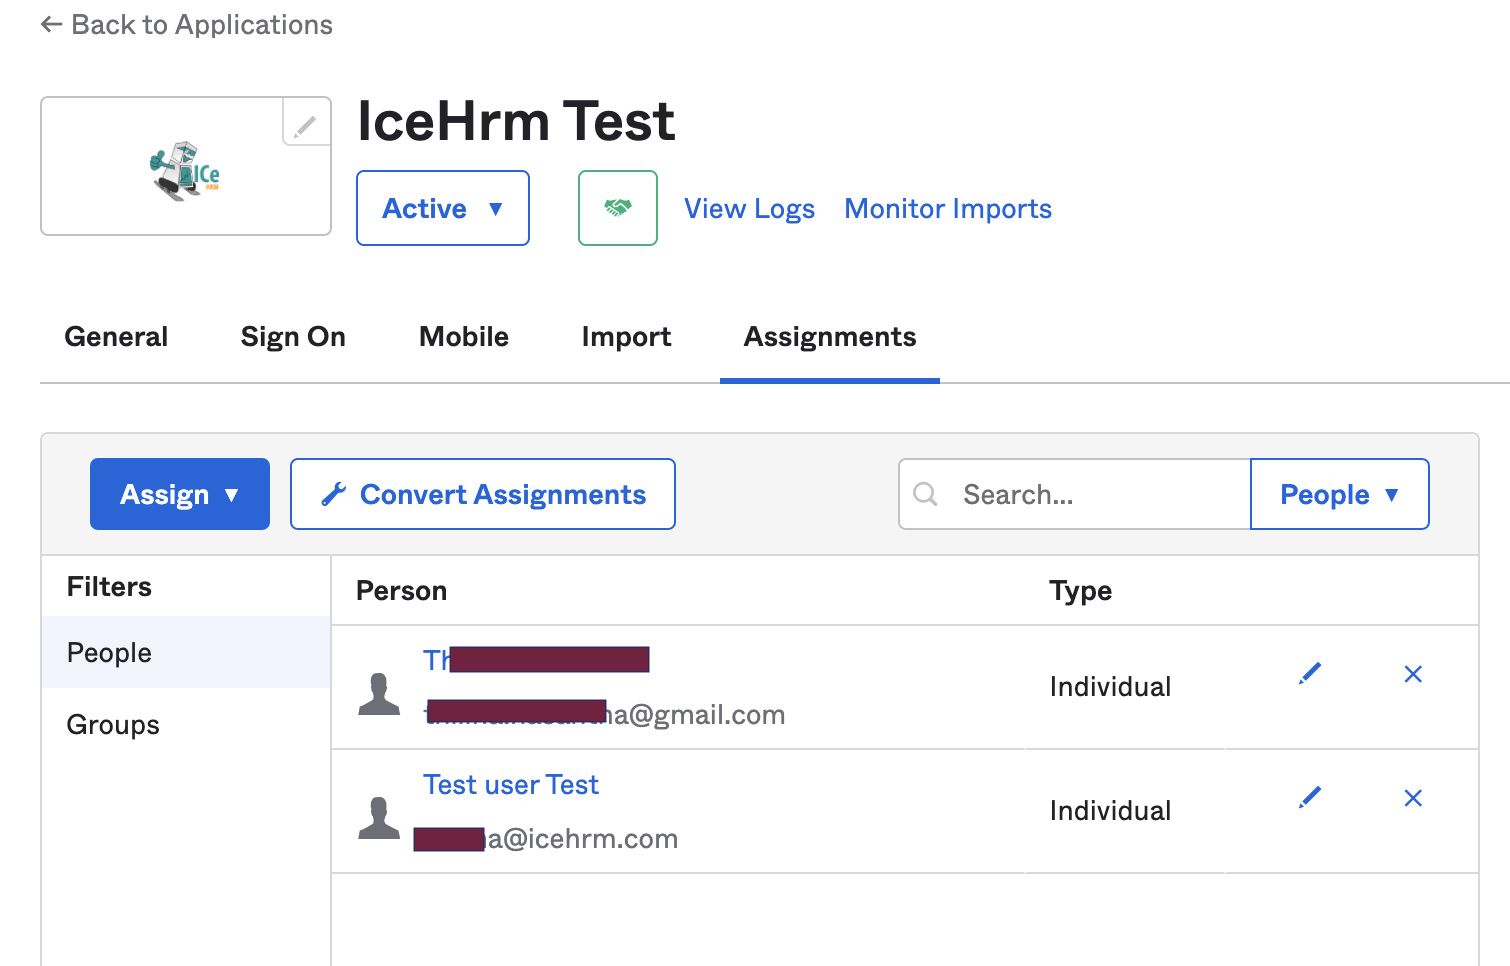Click the wrench icon on Convert Assignments
The image size is (1510, 966).
click(x=334, y=493)
